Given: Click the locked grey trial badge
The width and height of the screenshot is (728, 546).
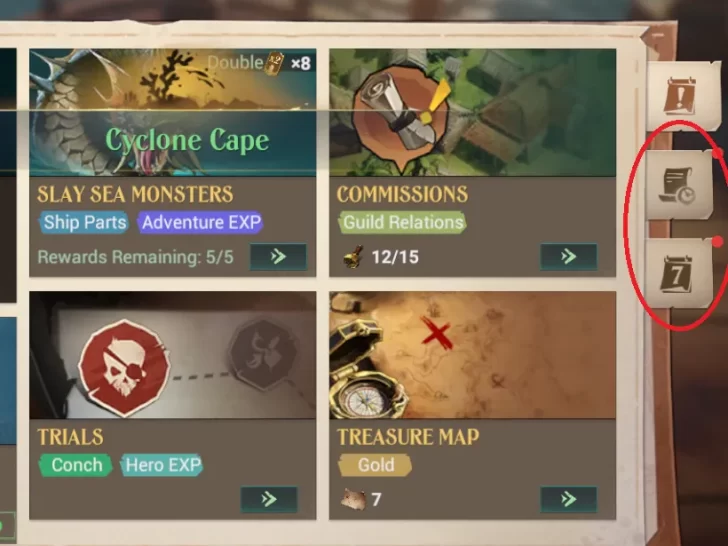Looking at the screenshot, I should click(263, 354).
